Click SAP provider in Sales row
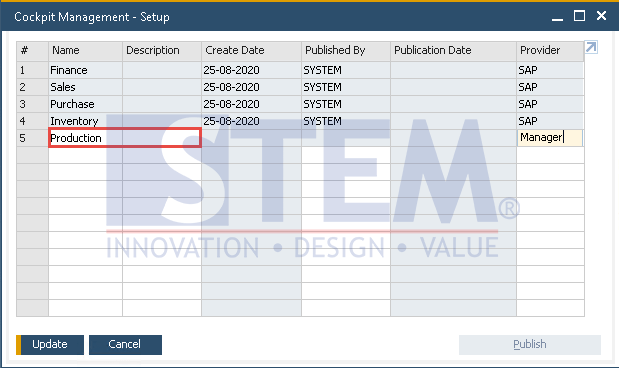 [550, 87]
